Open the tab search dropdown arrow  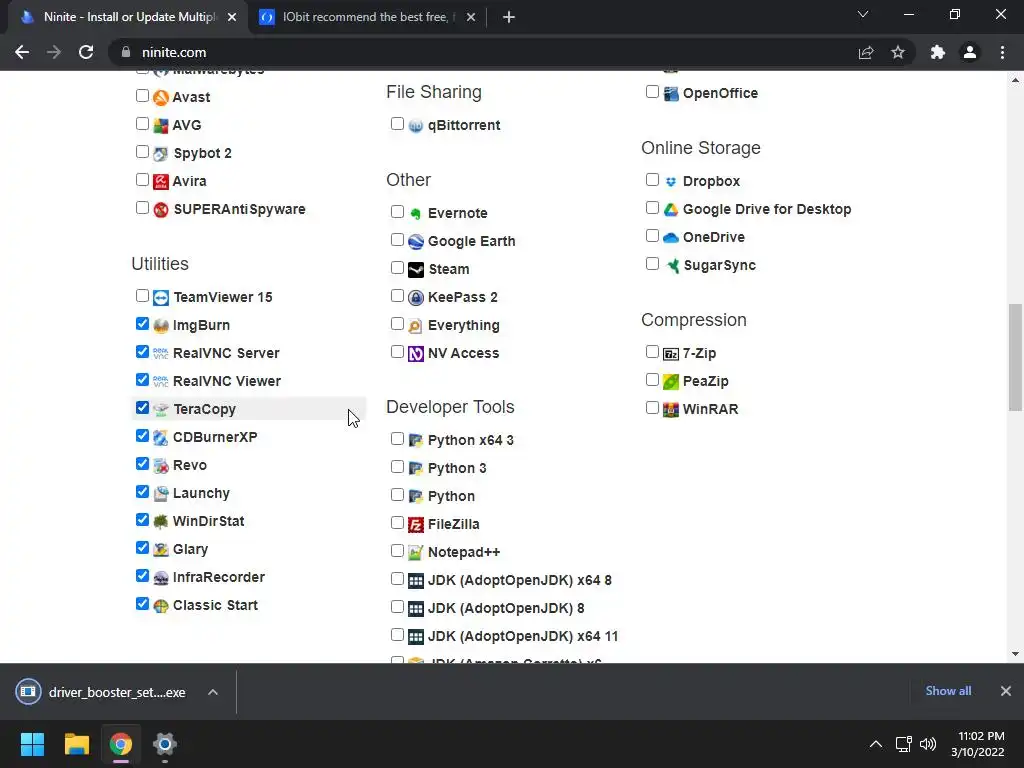pyautogui.click(x=863, y=14)
